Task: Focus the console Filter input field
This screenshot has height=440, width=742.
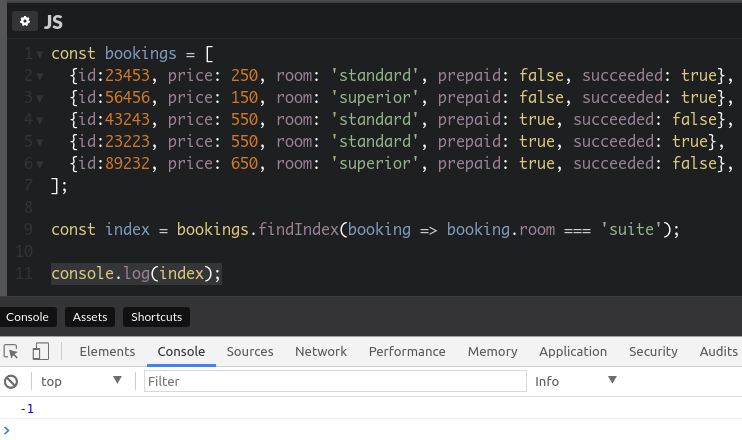Action: pyautogui.click(x=335, y=381)
